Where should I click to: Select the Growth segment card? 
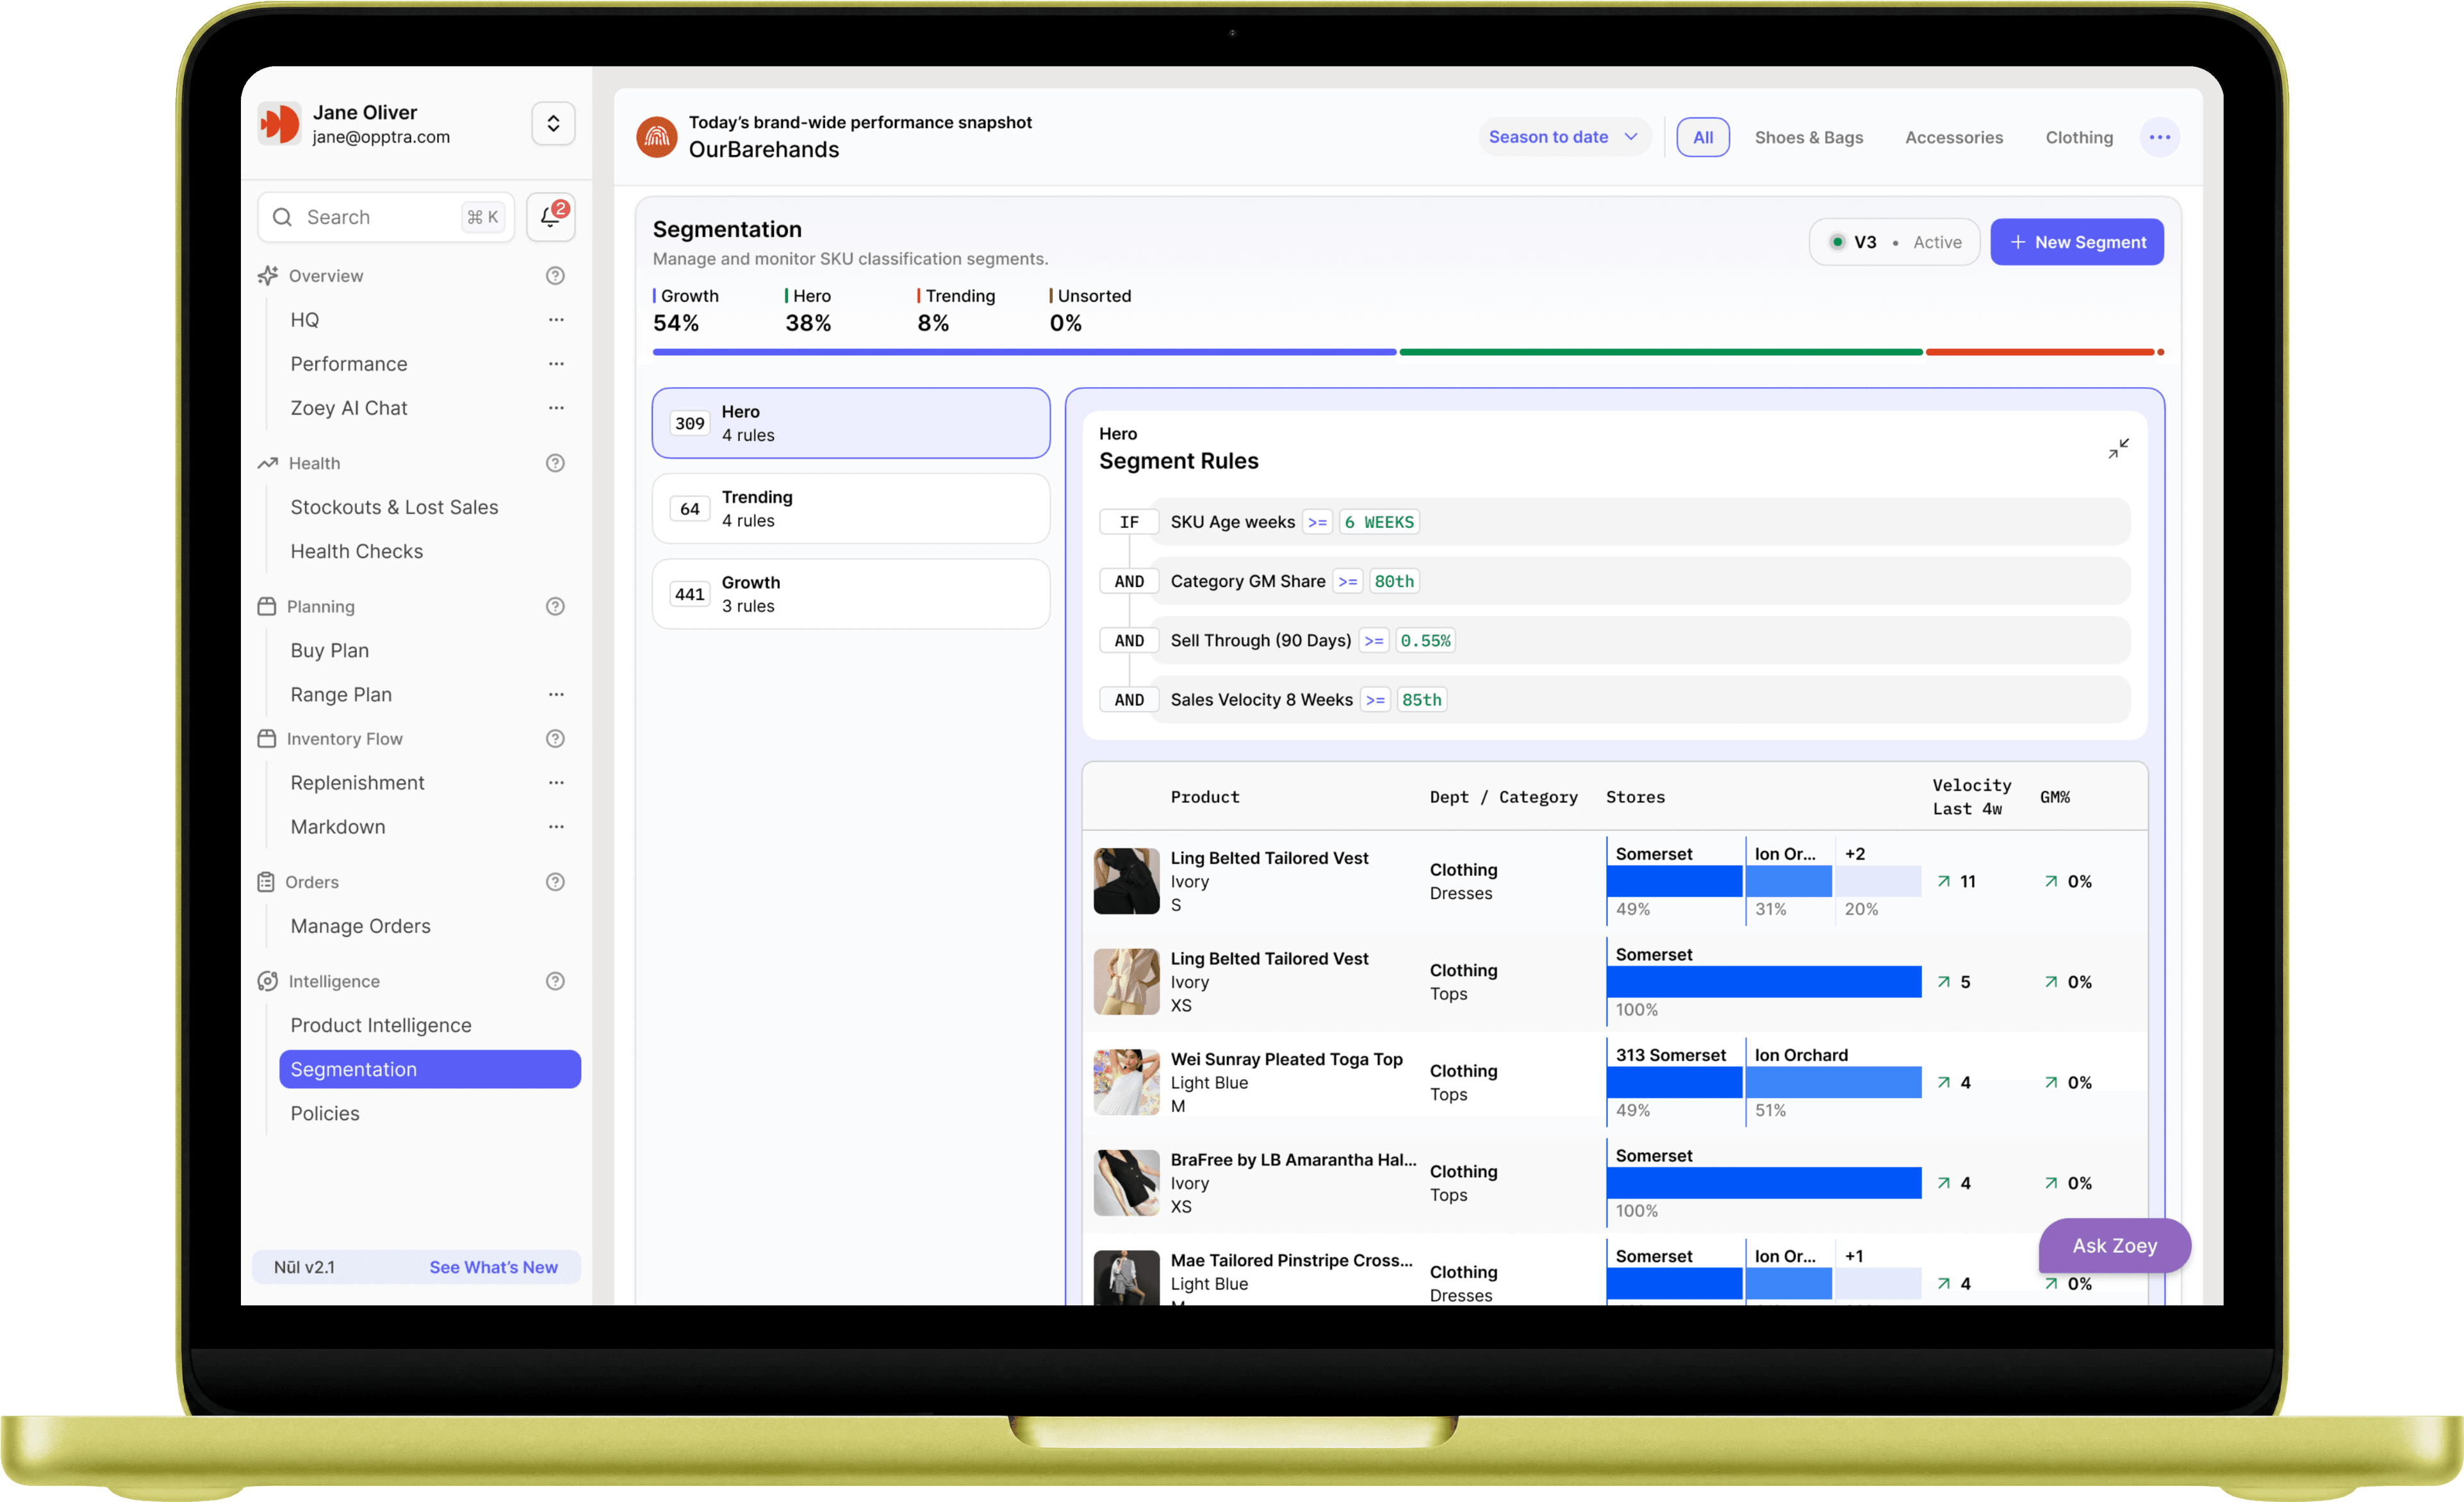point(850,594)
